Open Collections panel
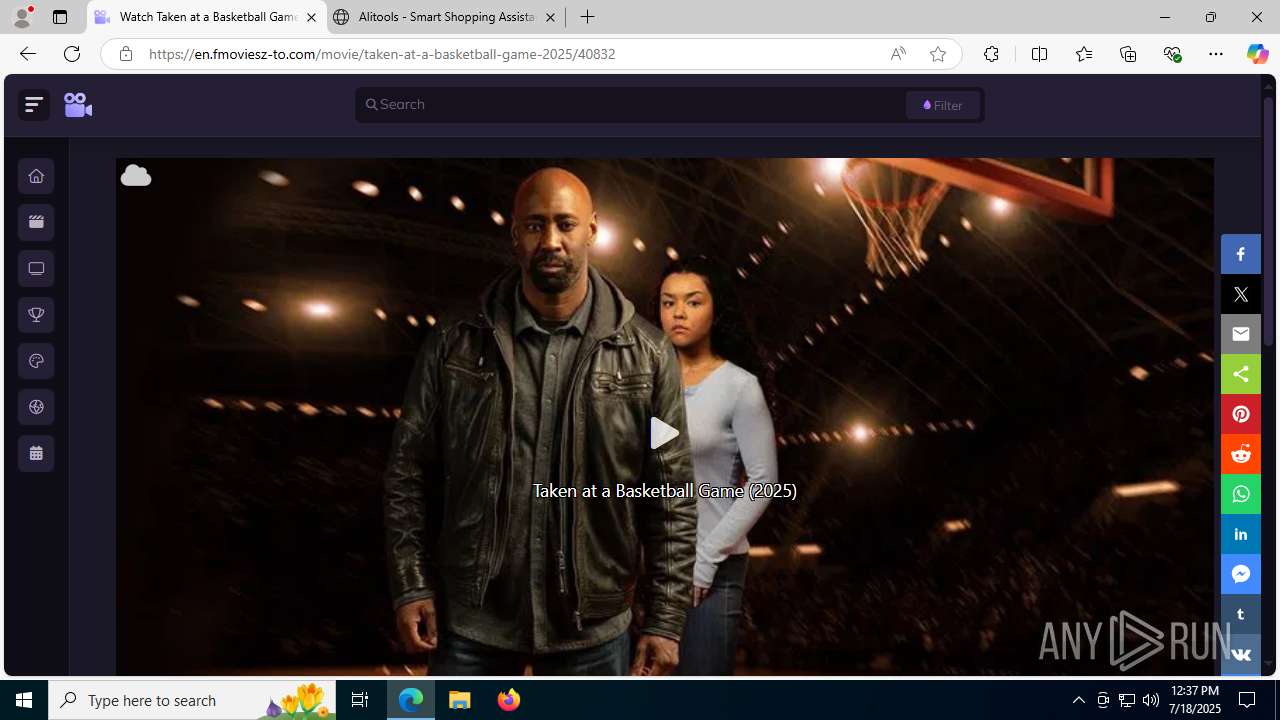Viewport: 1280px width, 720px height. pyautogui.click(x=1128, y=54)
